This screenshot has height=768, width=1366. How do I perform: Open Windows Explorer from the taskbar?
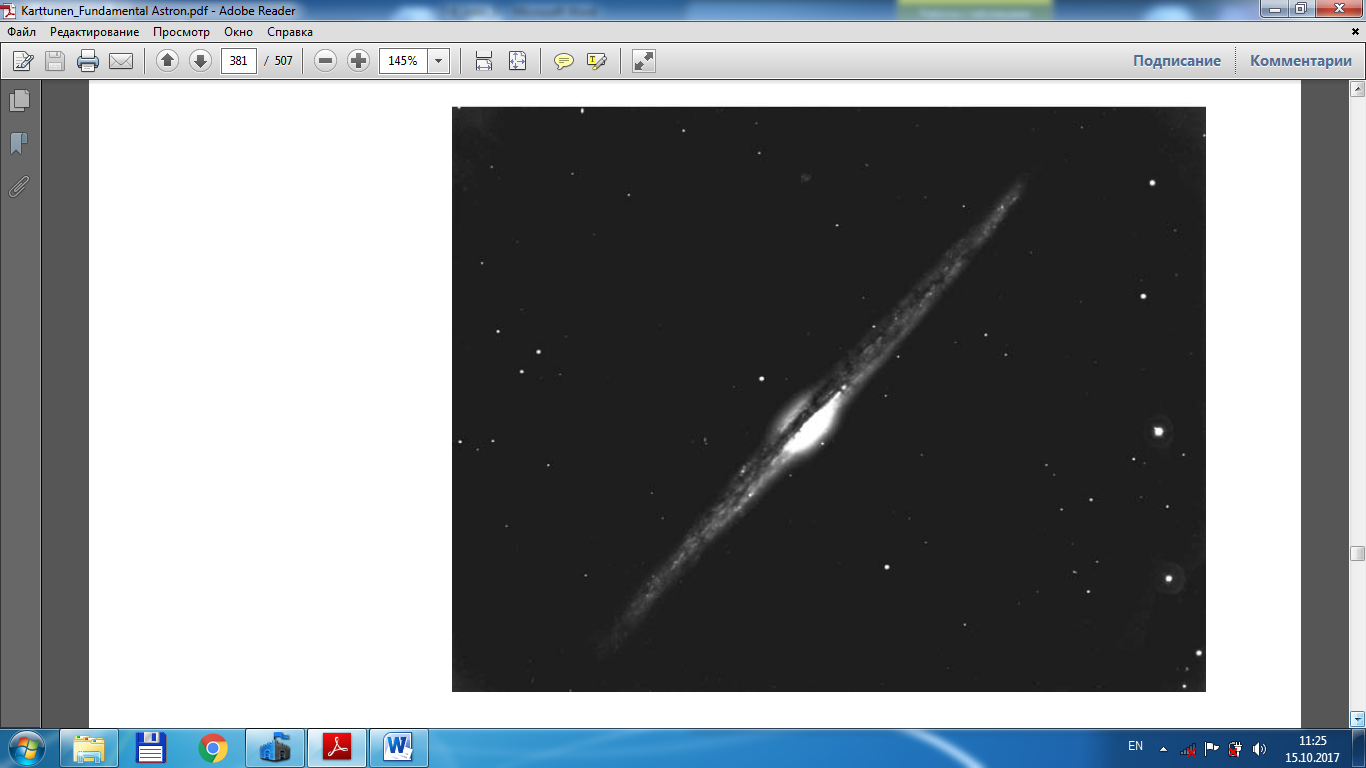coord(89,748)
